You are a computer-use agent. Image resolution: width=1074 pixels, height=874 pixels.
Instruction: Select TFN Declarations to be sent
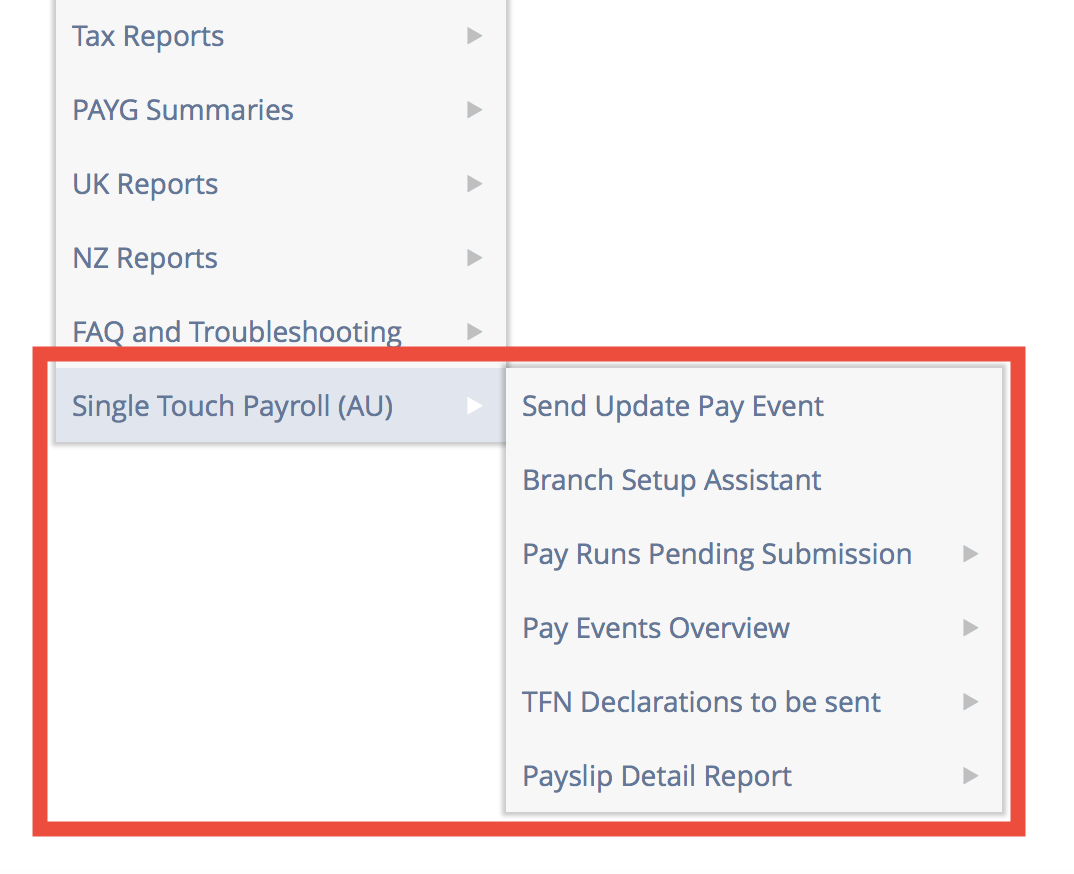click(701, 702)
